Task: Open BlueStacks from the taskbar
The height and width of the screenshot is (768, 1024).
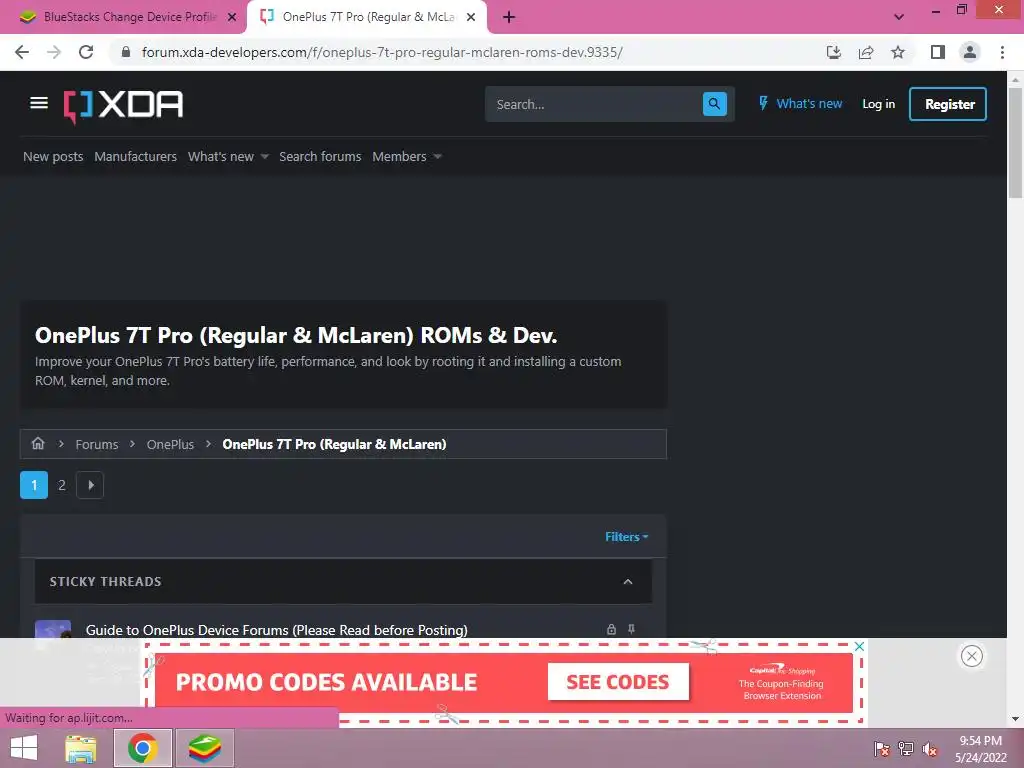Action: pyautogui.click(x=205, y=748)
